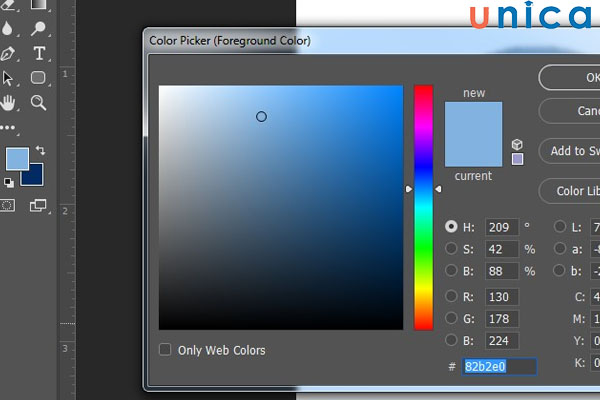
Task: Click inside the color saturation-brightness field
Action: (281, 207)
